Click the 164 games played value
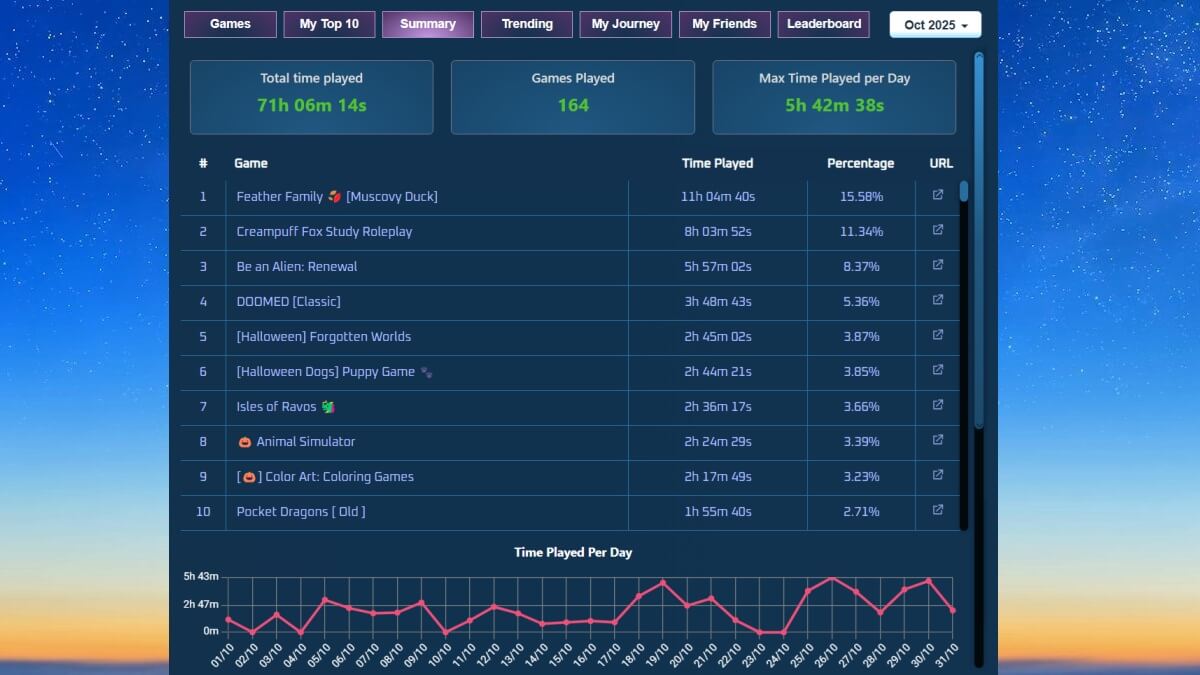The image size is (1200, 675). [573, 106]
